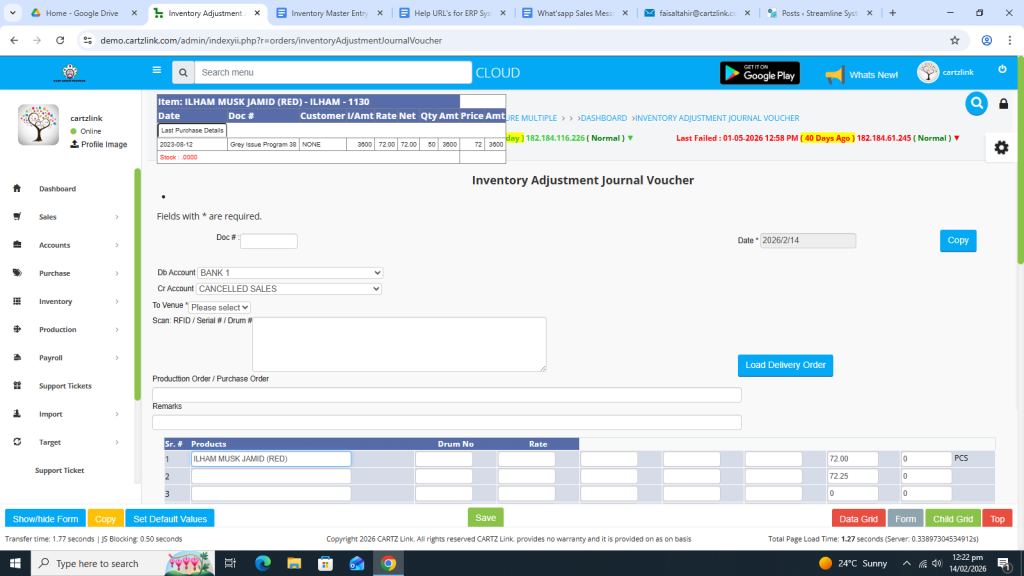
Task: Open the To Venue dropdown
Action: (x=220, y=307)
